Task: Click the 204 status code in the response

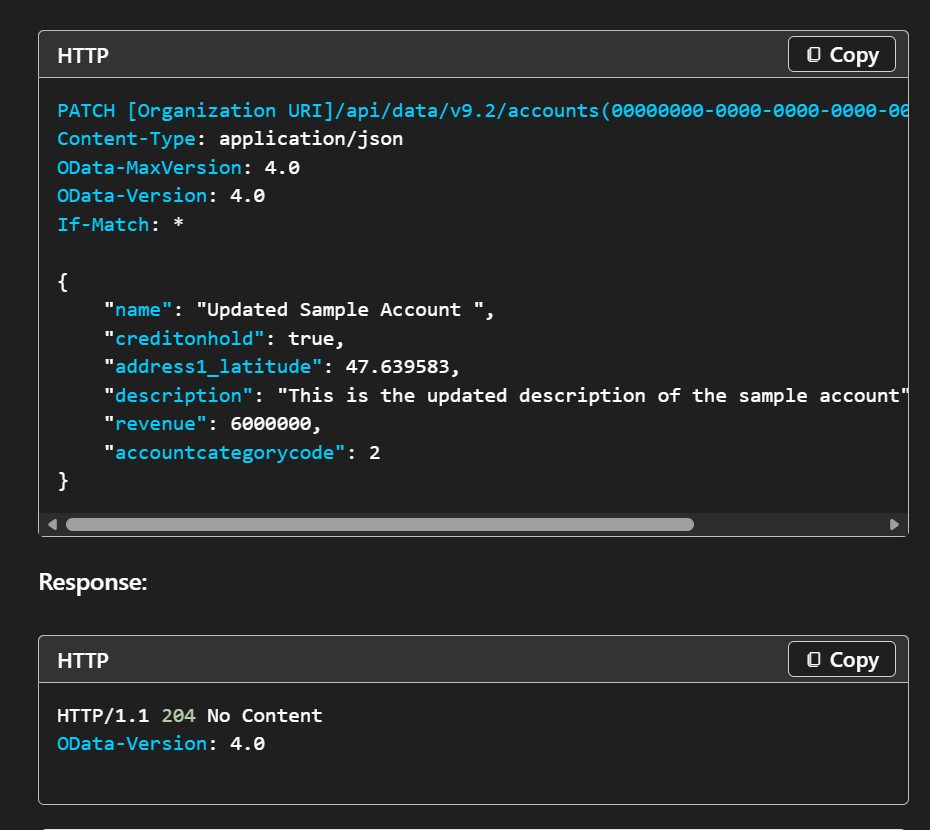Action: pos(178,715)
